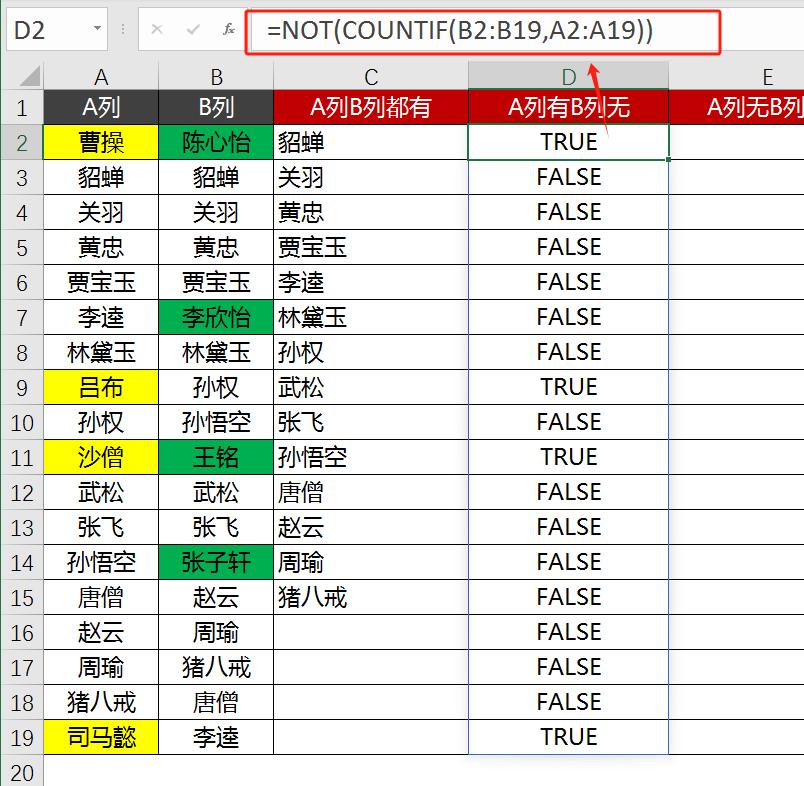Click the header cell A列有B列无
This screenshot has height=786, width=804.
click(568, 107)
